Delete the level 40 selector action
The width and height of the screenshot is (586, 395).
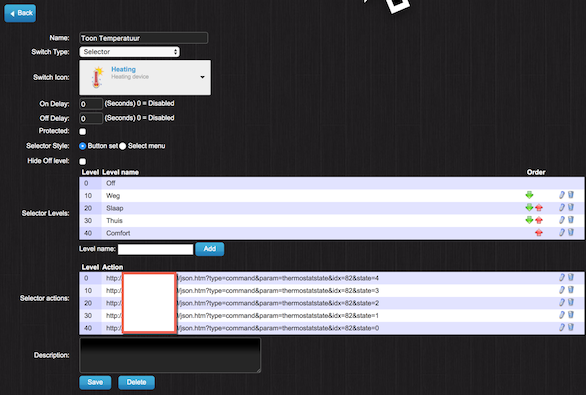coord(571,327)
